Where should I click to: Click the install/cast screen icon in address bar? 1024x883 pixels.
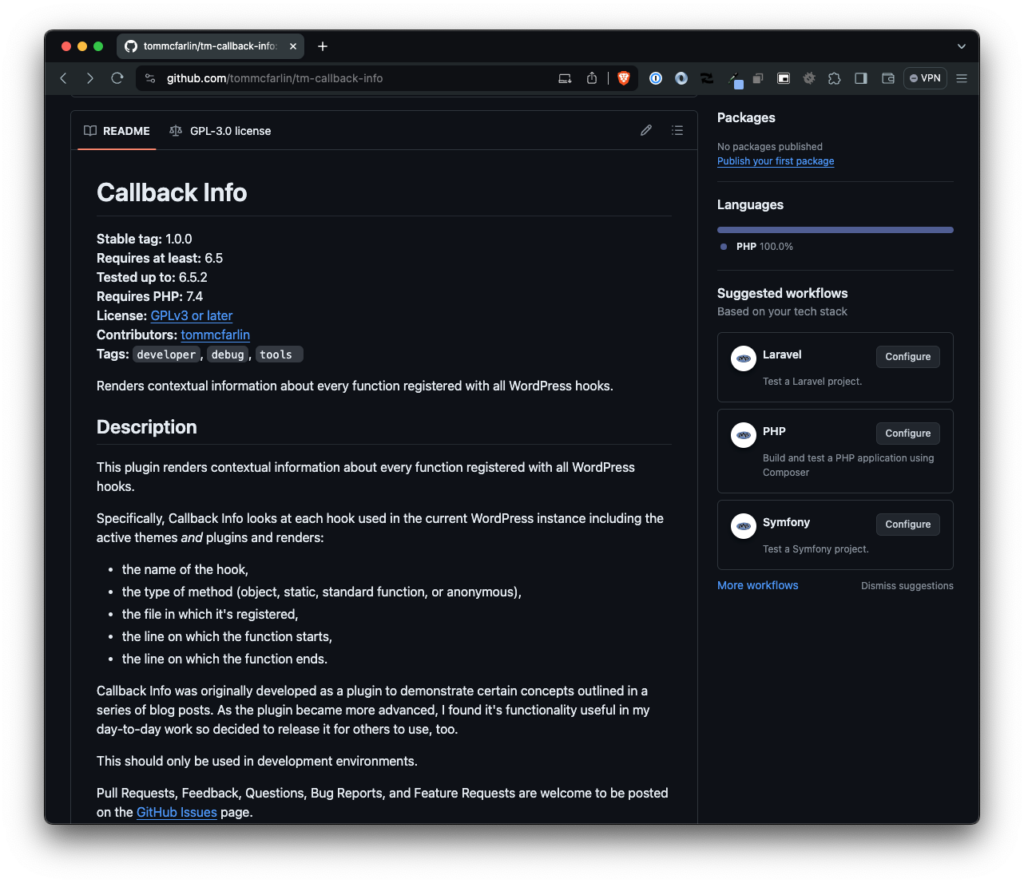click(x=565, y=78)
